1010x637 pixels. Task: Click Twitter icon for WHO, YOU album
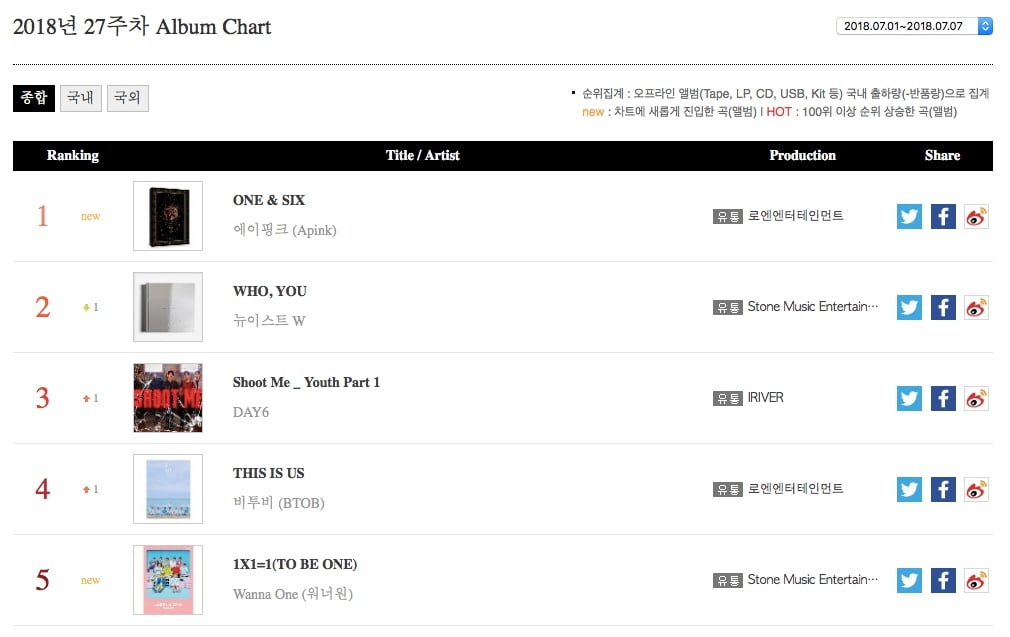909,307
